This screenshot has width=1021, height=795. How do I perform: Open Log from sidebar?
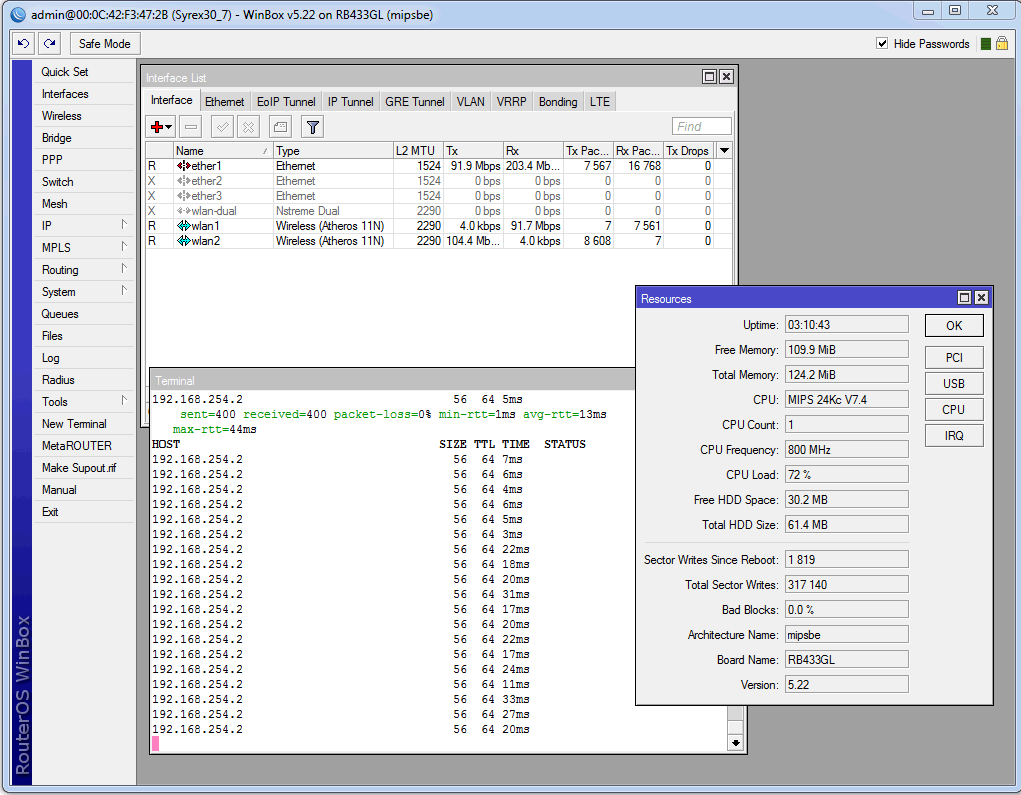tap(83, 358)
